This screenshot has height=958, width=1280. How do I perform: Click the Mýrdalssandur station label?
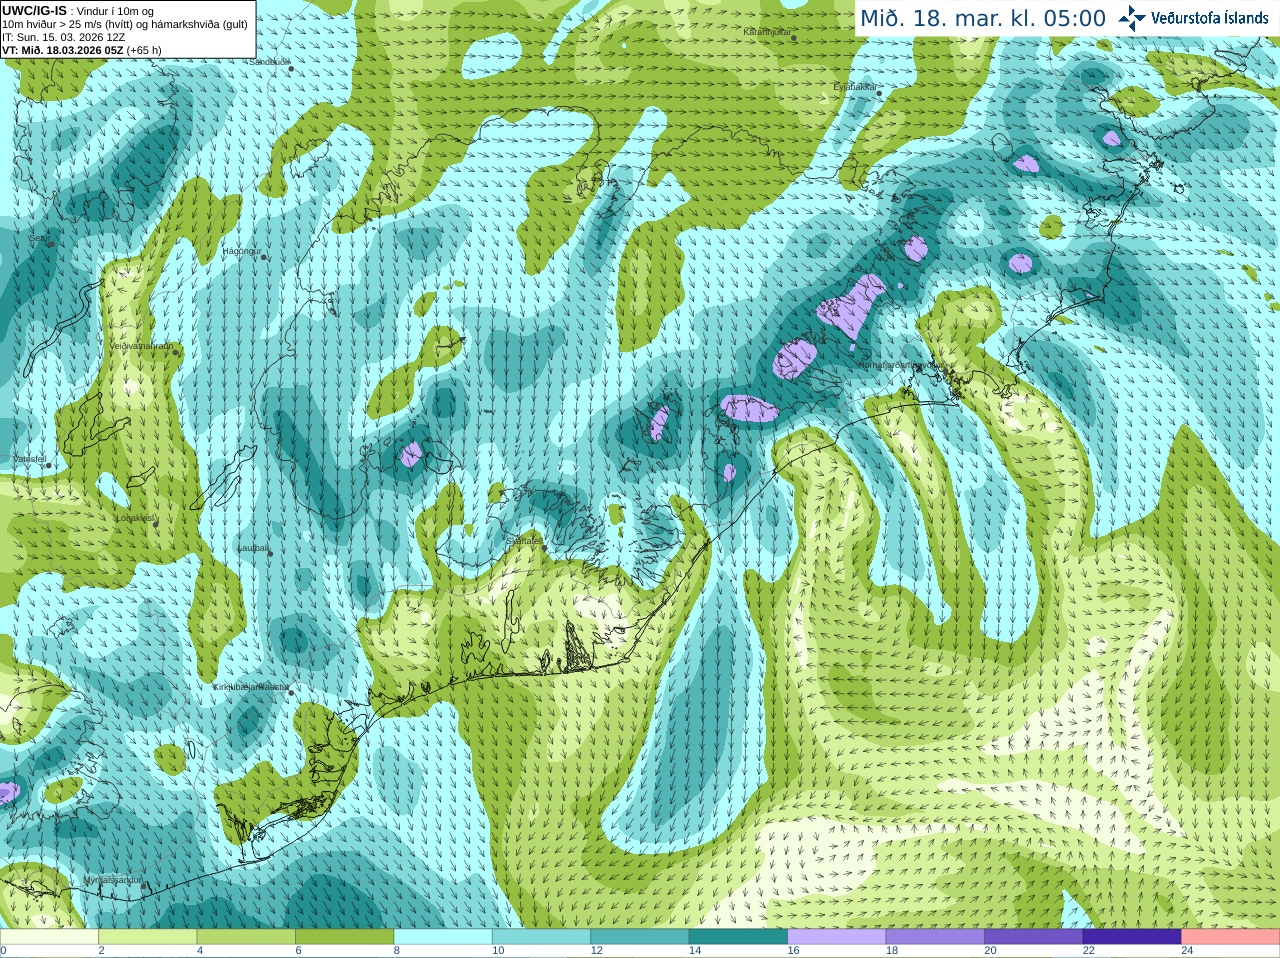click(x=113, y=881)
